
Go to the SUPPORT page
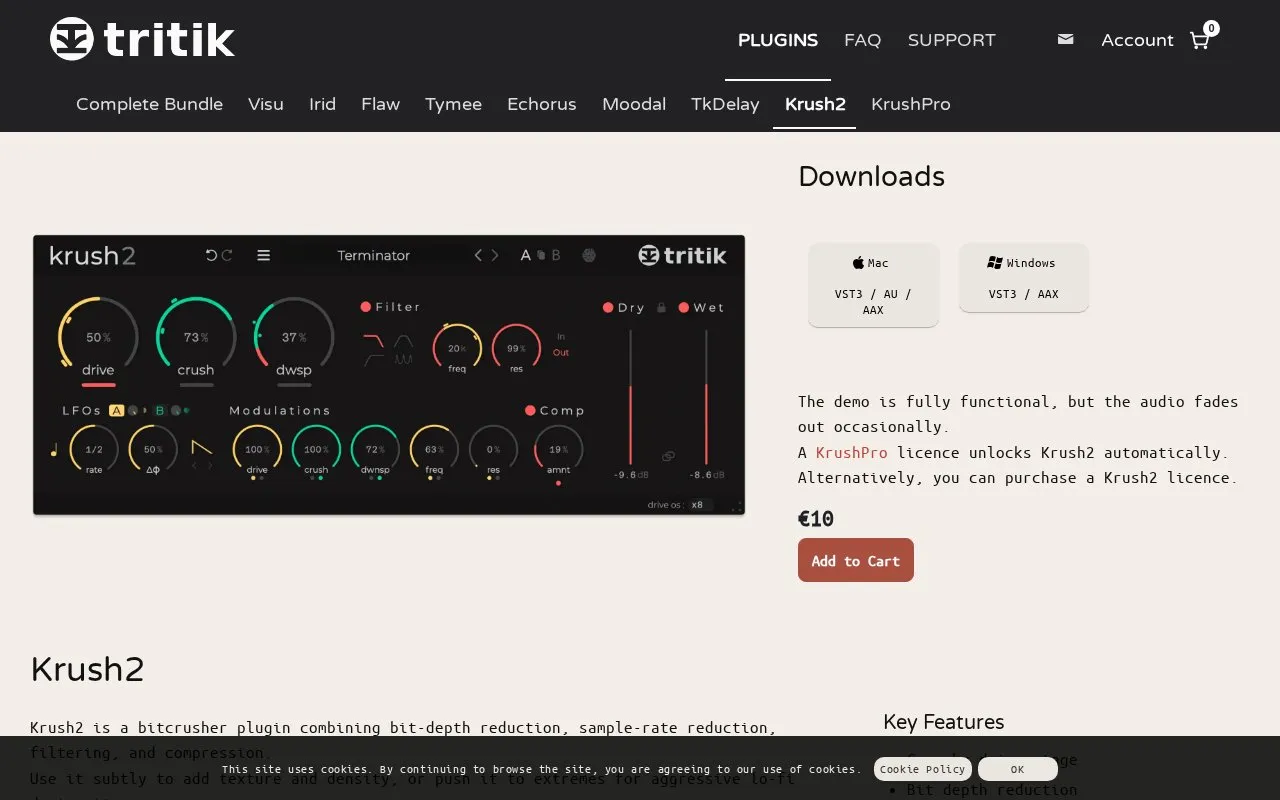click(x=951, y=40)
